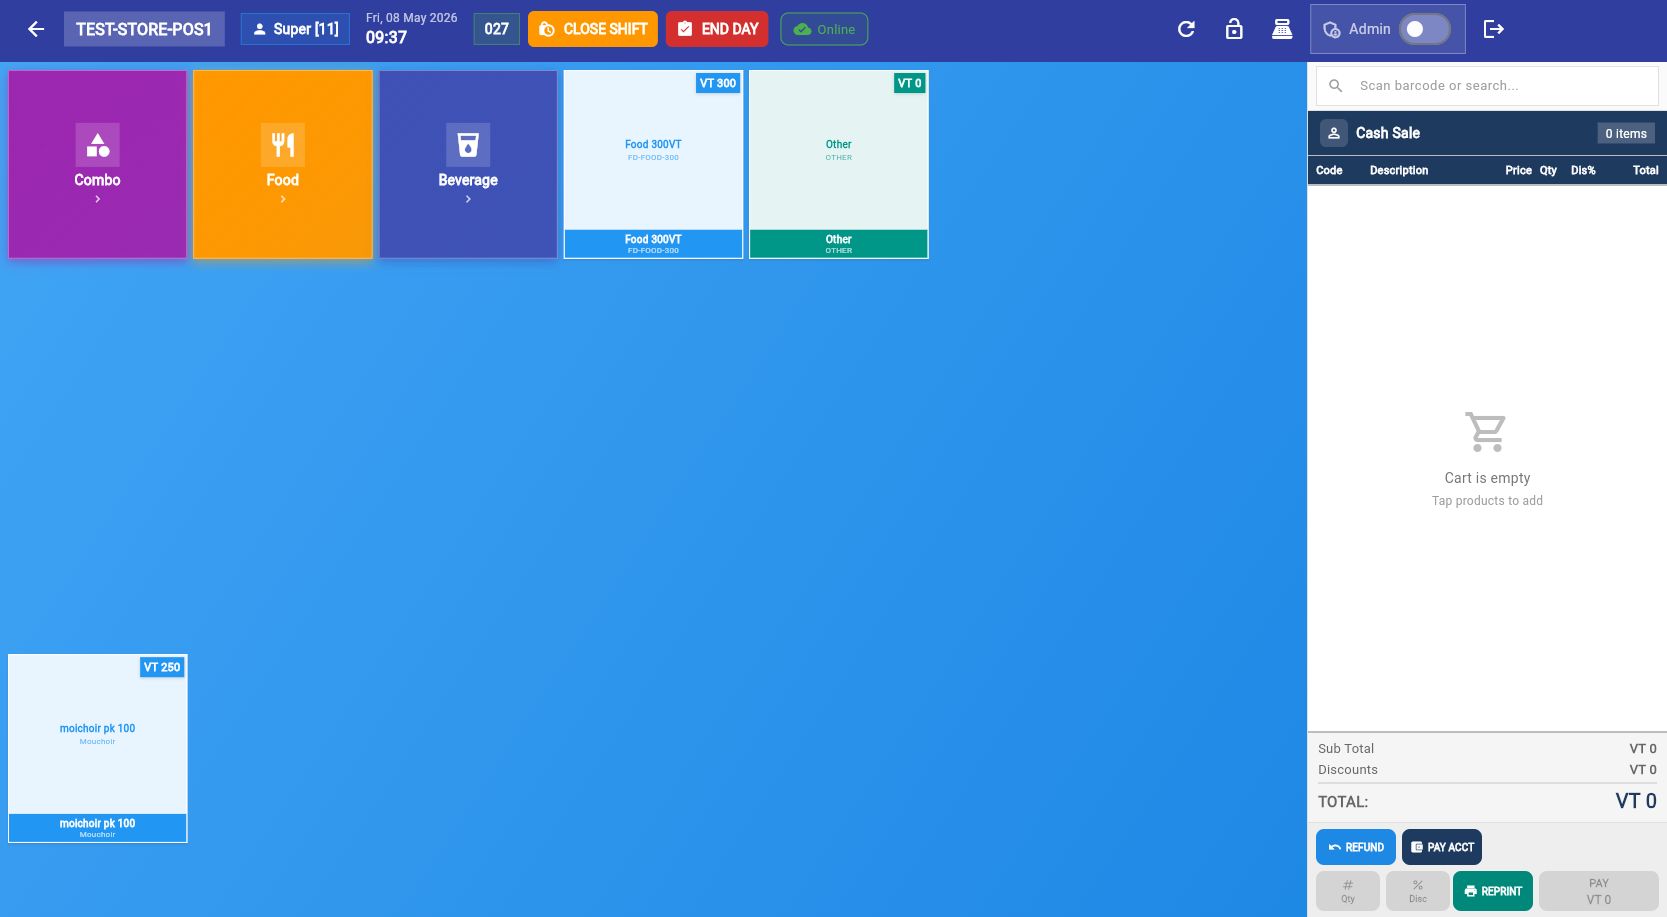
Task: Click the Qty column header
Action: 1548,170
